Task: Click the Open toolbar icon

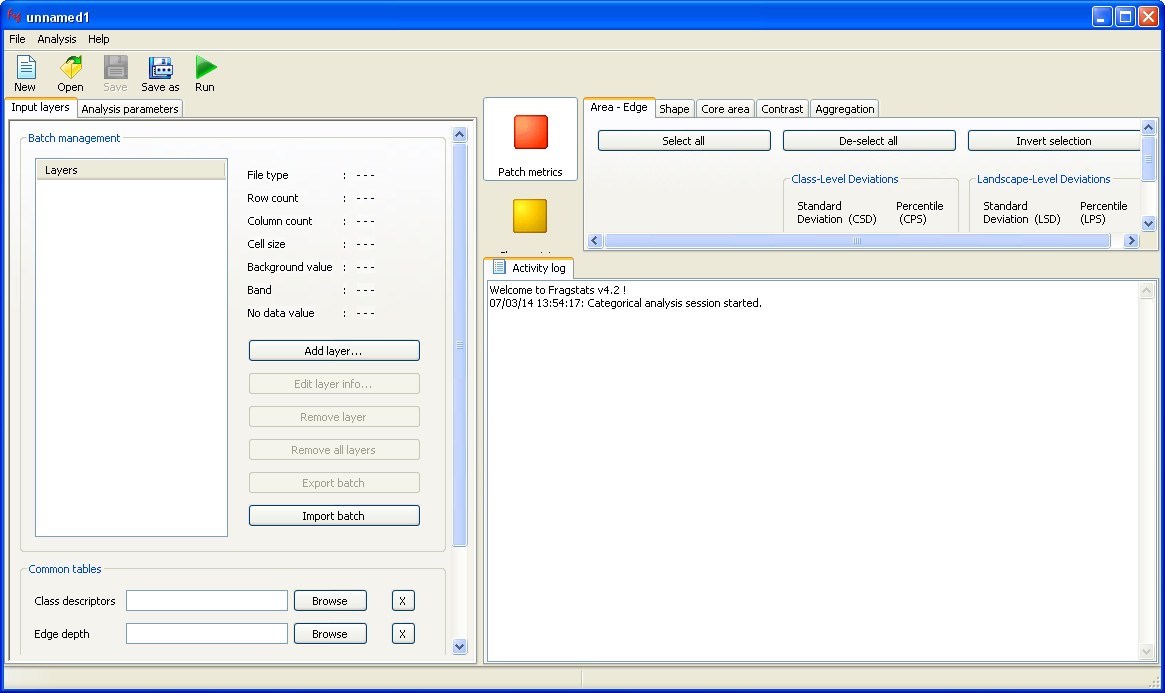Action: [x=71, y=68]
